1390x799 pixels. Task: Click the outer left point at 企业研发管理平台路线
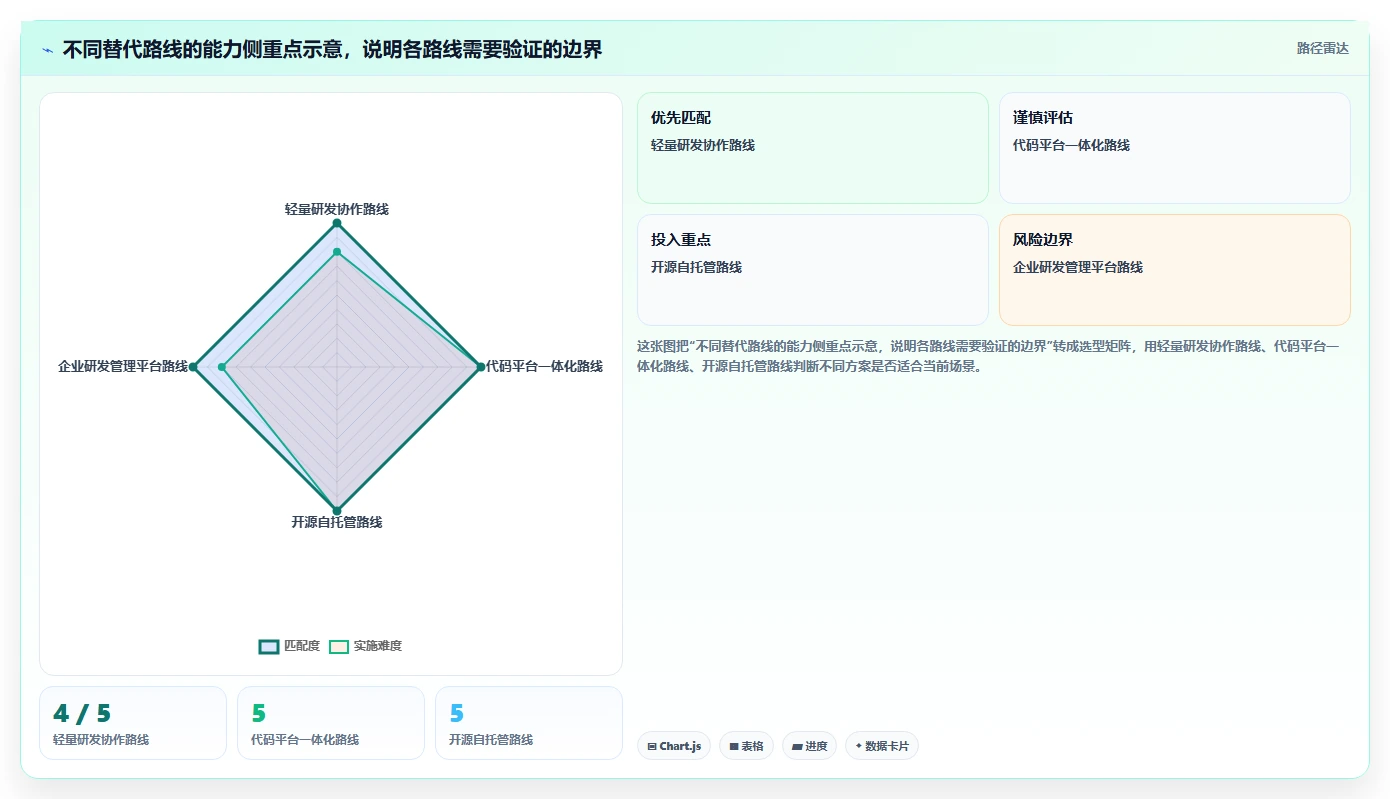[194, 367]
